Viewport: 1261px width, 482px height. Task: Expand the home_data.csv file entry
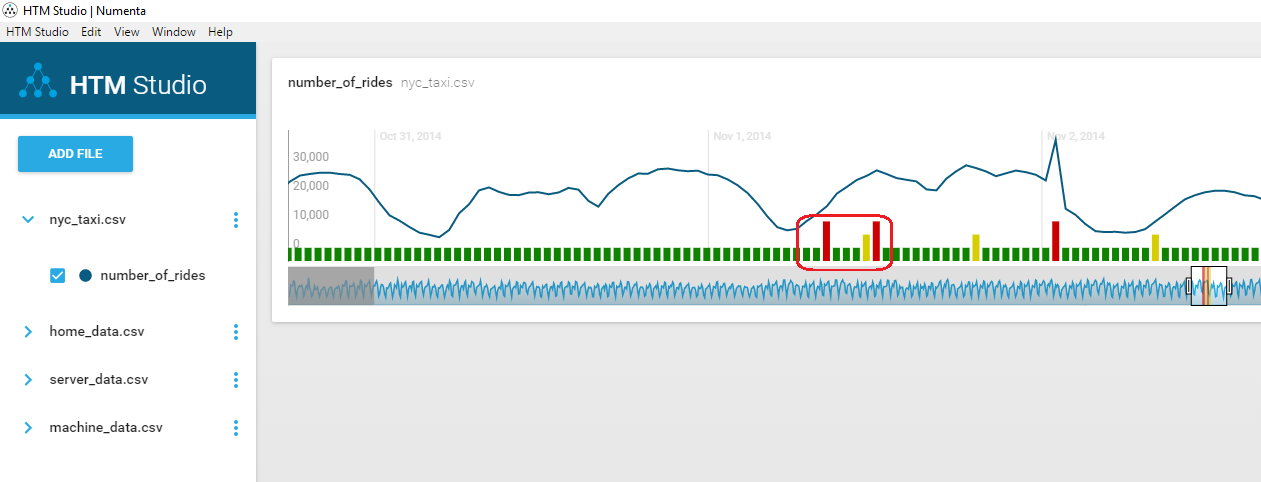coord(28,331)
